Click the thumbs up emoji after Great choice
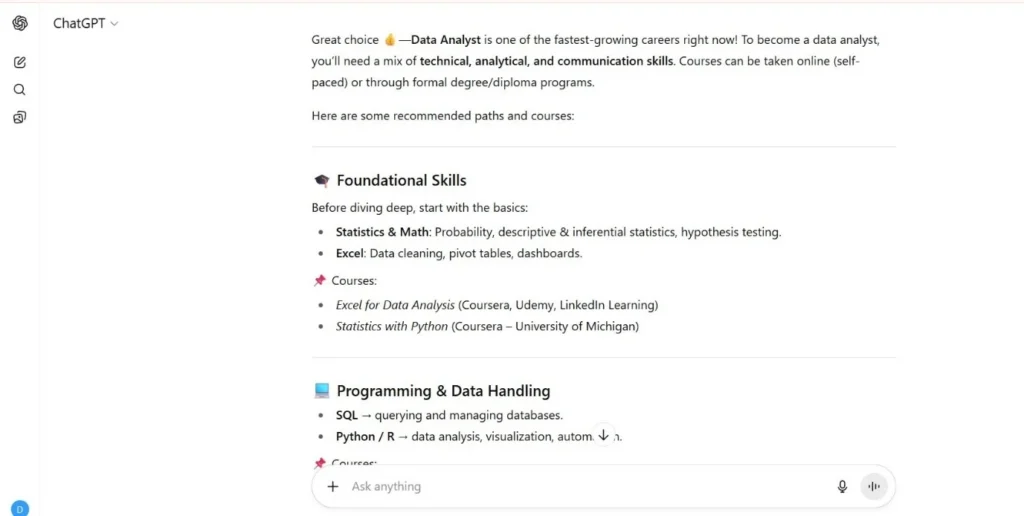Viewport: 1024px width, 516px height. tap(390, 40)
